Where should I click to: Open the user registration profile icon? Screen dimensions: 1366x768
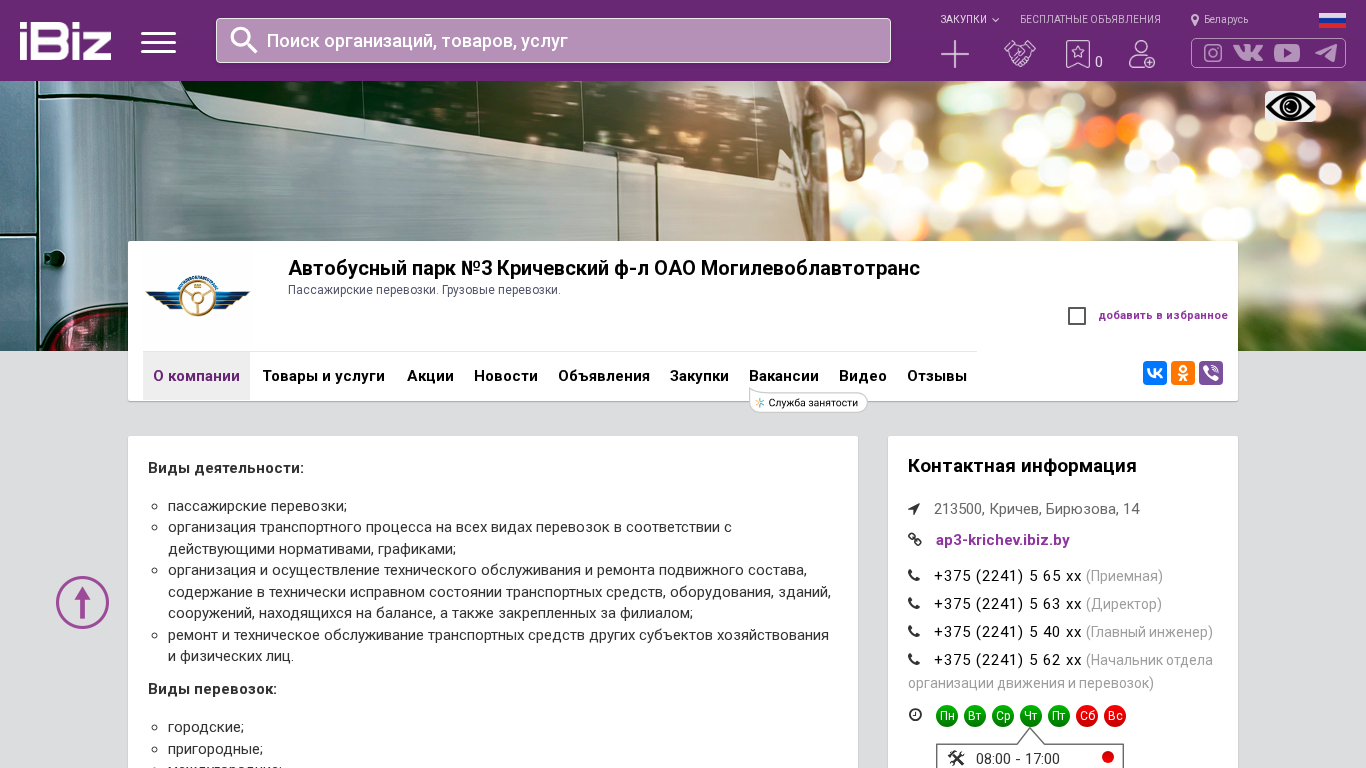tap(1142, 54)
